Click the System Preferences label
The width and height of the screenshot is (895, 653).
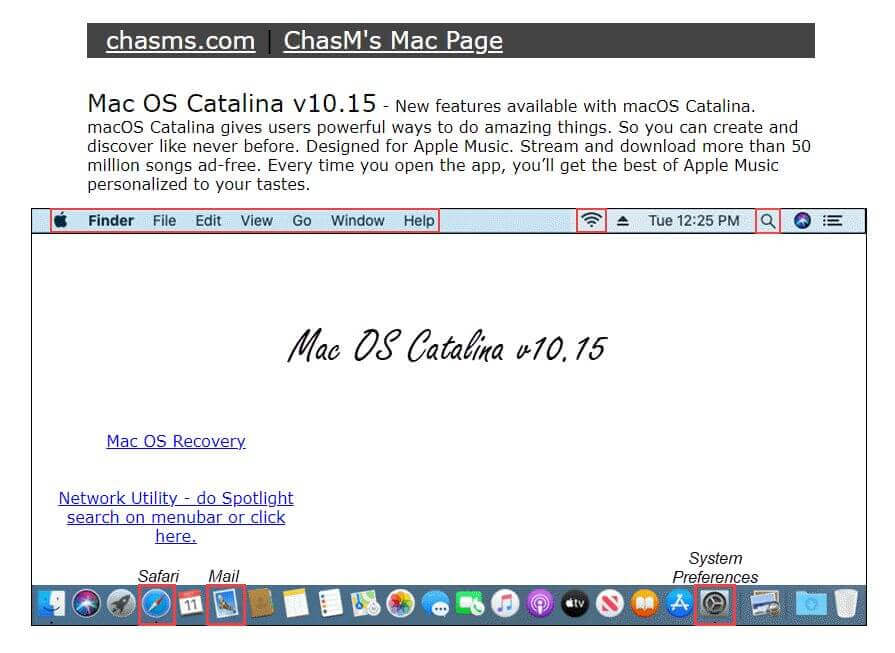click(715, 567)
